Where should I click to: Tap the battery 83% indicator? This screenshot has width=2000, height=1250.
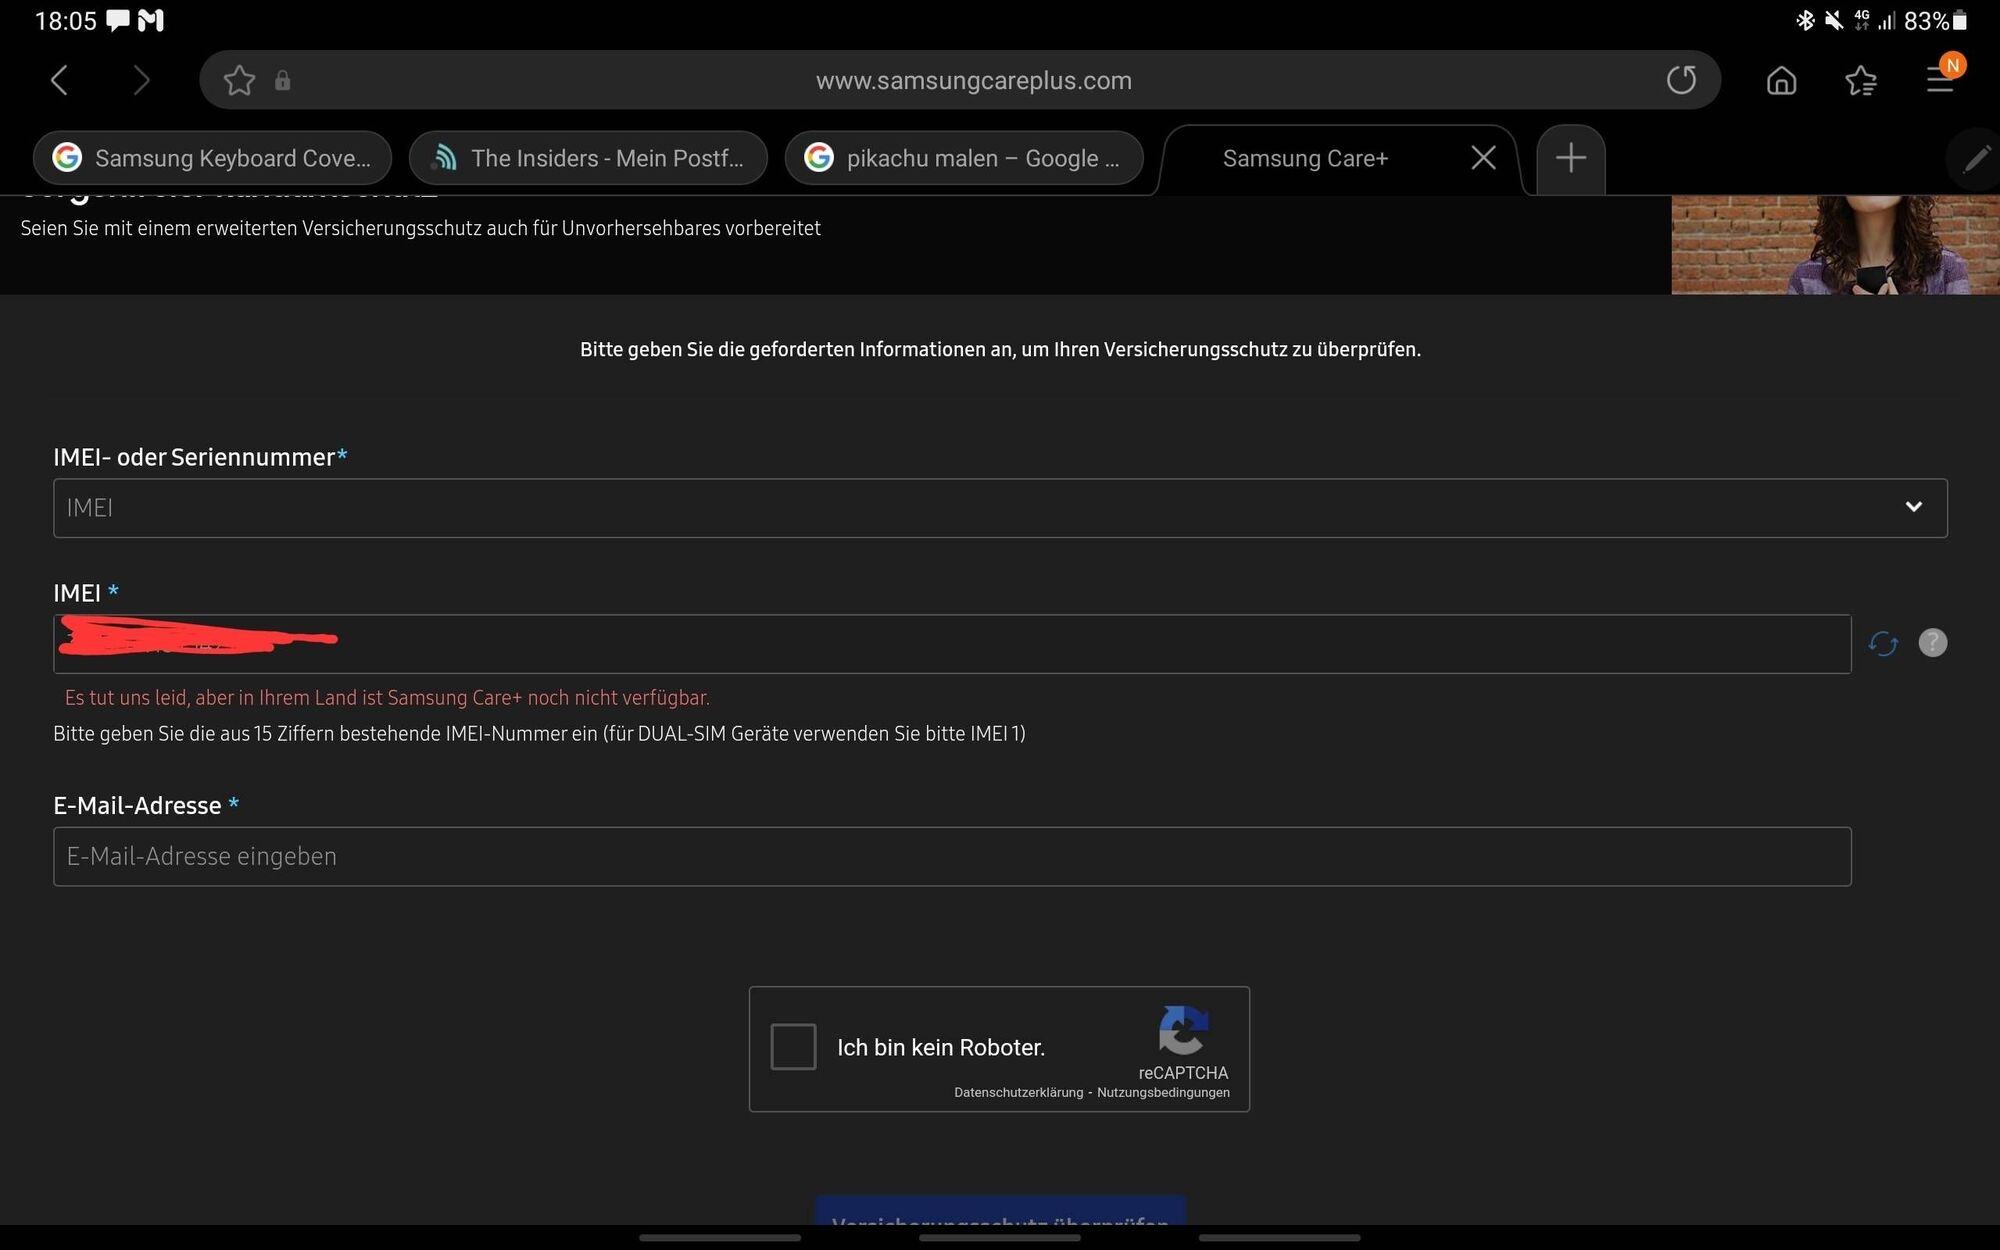click(1936, 20)
